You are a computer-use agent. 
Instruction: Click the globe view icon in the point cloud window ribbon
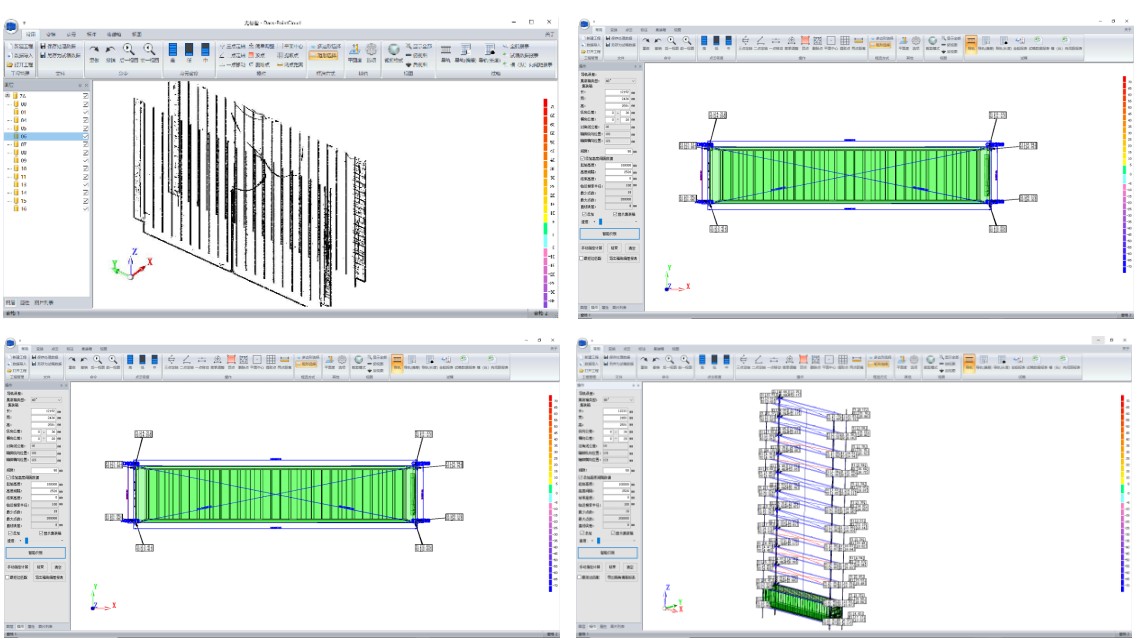click(393, 49)
